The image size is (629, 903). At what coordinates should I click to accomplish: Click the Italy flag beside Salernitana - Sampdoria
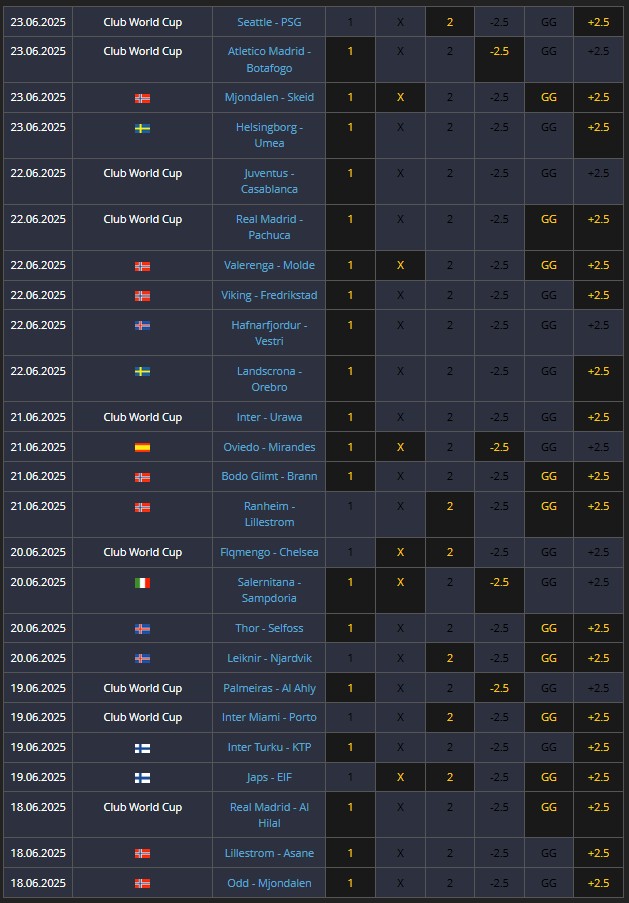pyautogui.click(x=142, y=583)
